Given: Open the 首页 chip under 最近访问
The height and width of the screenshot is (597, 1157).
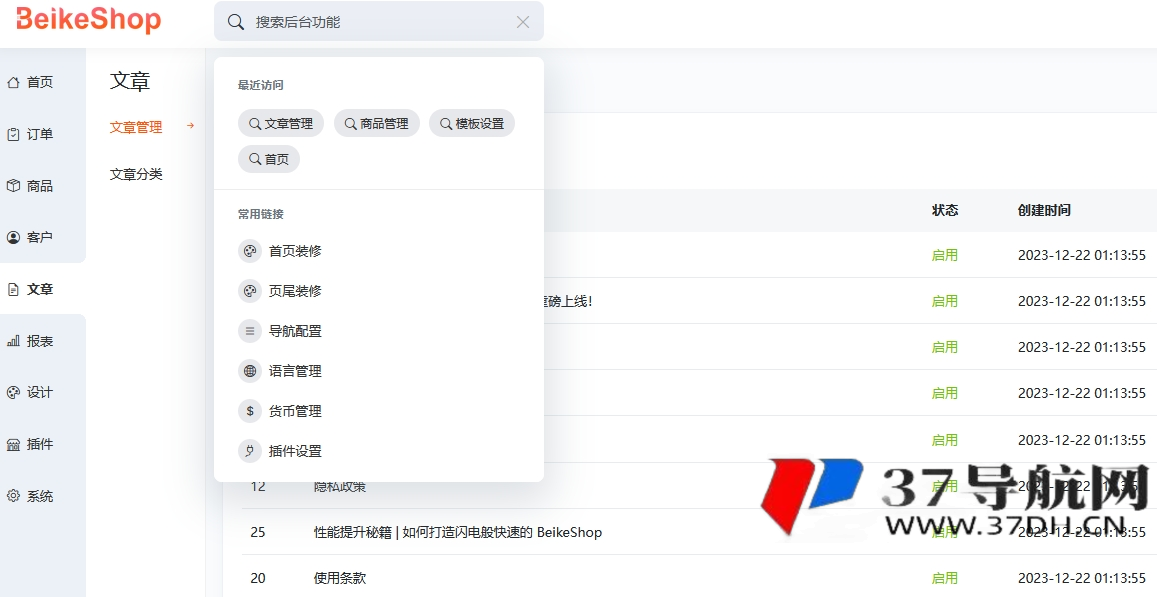Looking at the screenshot, I should [268, 158].
